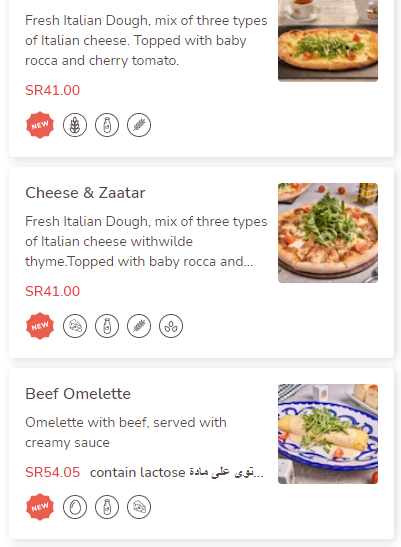This screenshot has width=401, height=547.
Task: Click the egg allergen icon under Beef Omelette
Action: click(75, 507)
